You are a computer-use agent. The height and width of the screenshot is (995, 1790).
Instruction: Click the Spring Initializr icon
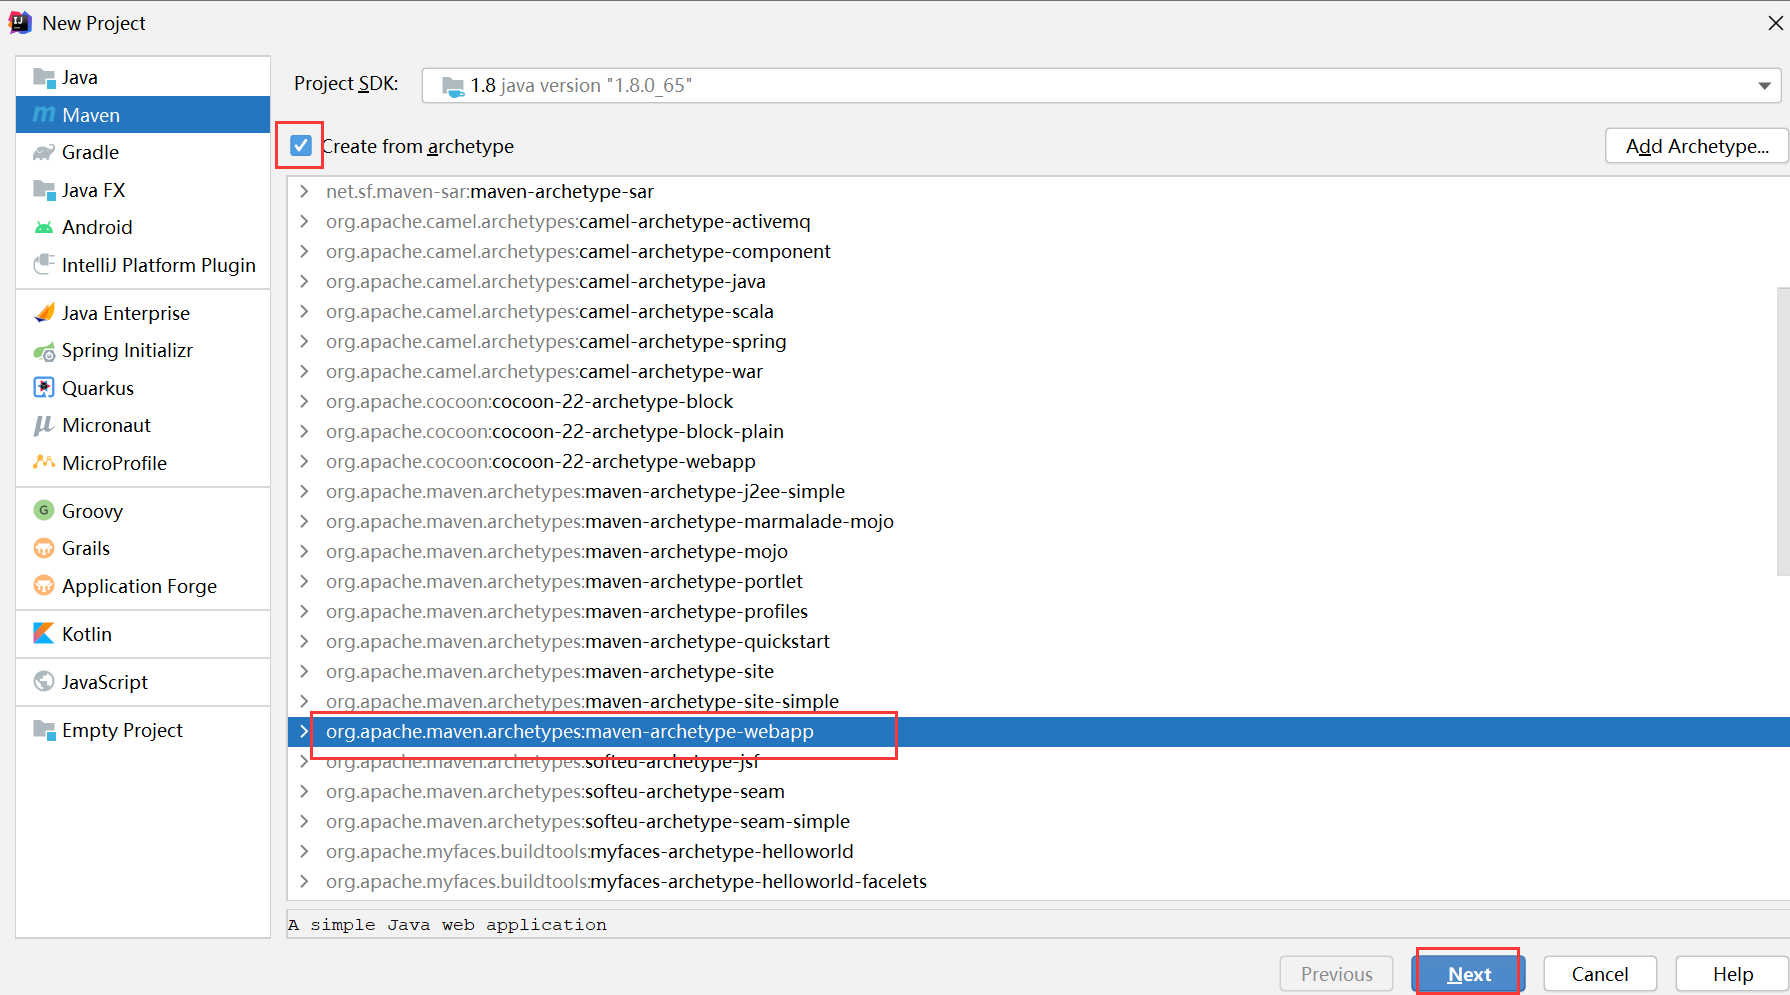point(44,351)
